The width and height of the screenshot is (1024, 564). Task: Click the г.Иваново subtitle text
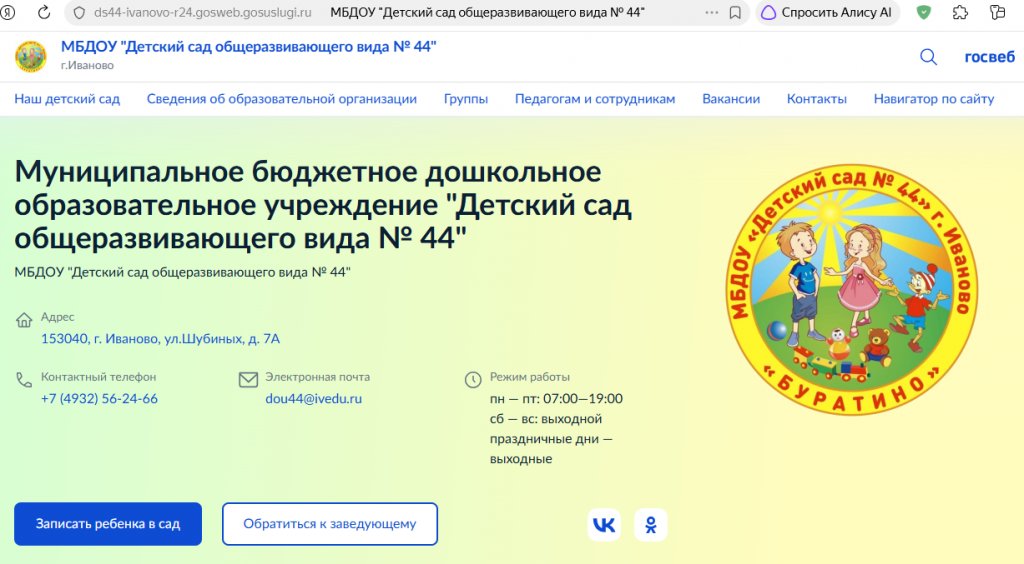click(x=87, y=65)
